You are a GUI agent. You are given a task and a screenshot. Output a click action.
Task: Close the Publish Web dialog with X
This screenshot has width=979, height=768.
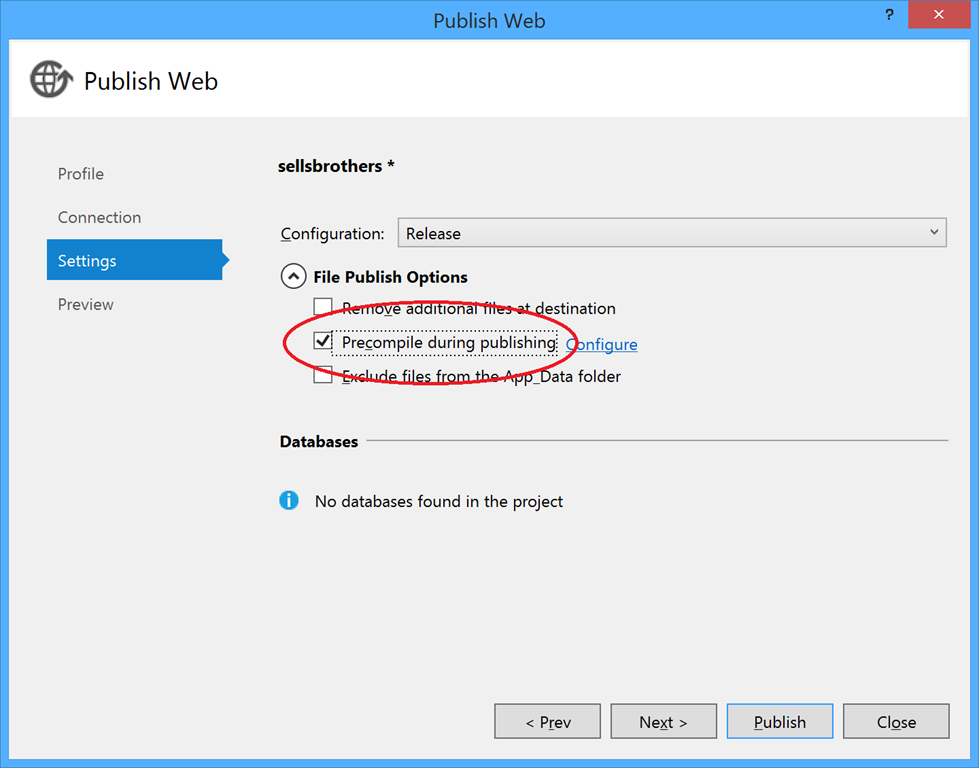(938, 15)
